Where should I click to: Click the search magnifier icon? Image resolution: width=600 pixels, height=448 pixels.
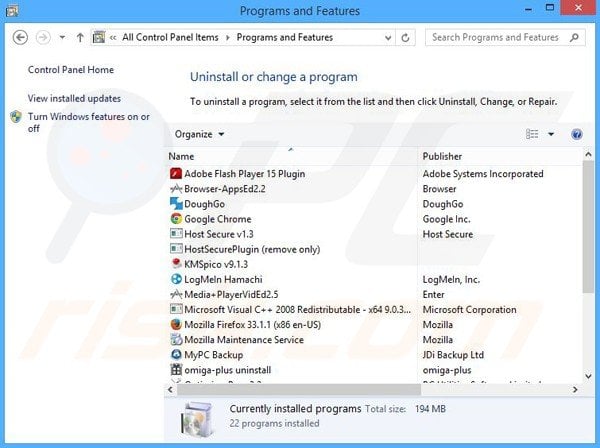(574, 37)
